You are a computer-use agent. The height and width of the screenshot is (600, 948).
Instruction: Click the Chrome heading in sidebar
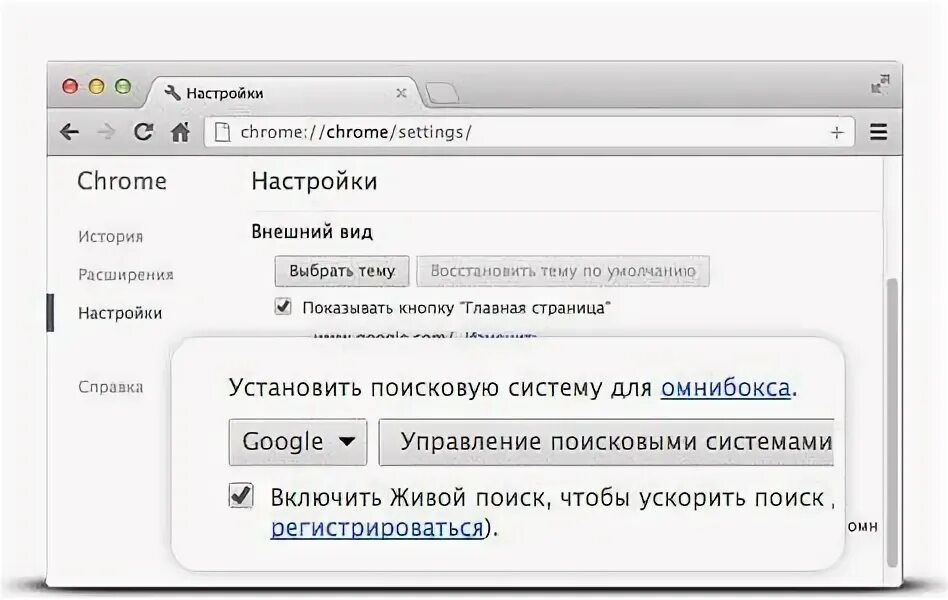click(122, 181)
